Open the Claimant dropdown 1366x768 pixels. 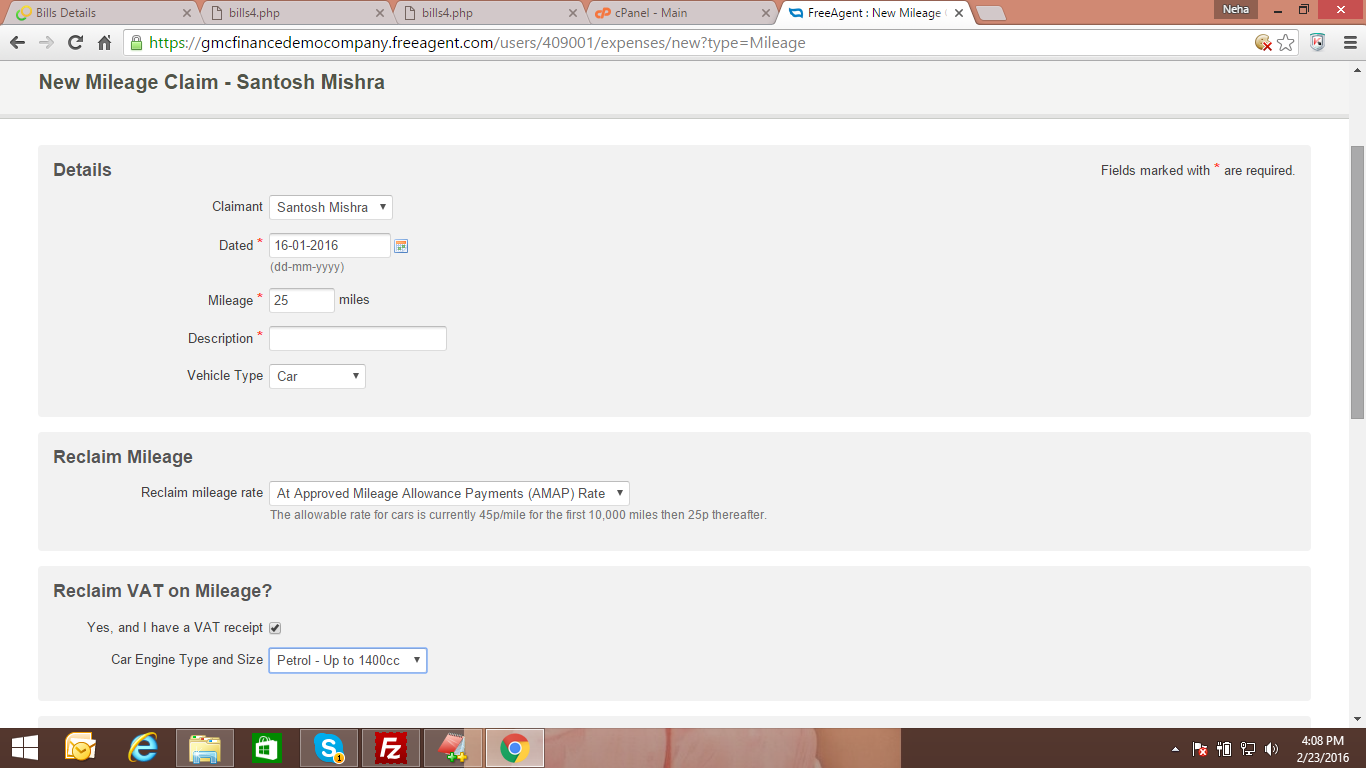(330, 207)
